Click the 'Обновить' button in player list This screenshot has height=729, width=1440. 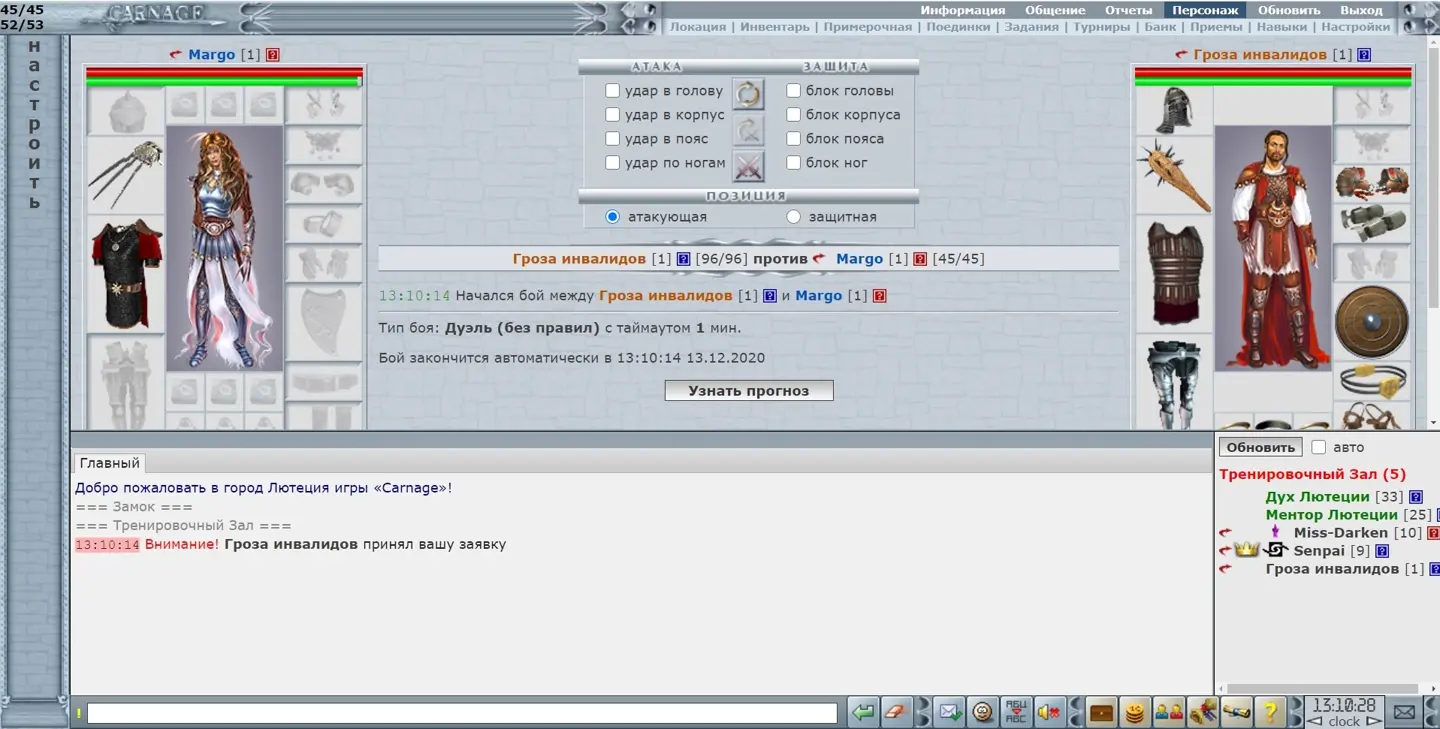(x=1260, y=447)
